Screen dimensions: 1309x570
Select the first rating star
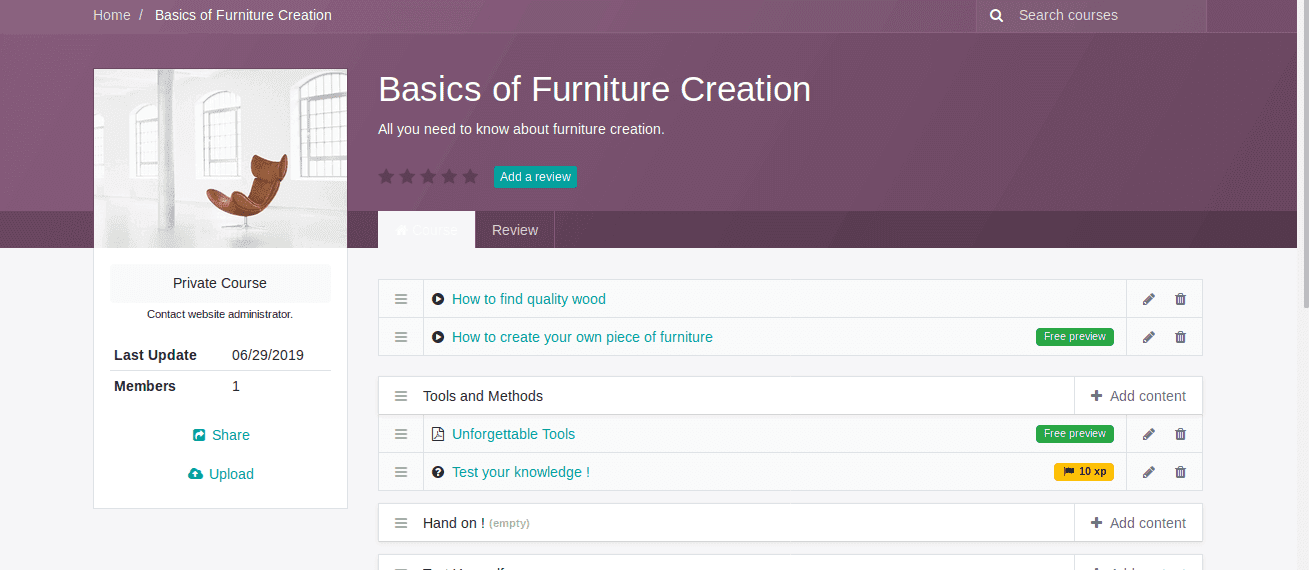pos(386,177)
